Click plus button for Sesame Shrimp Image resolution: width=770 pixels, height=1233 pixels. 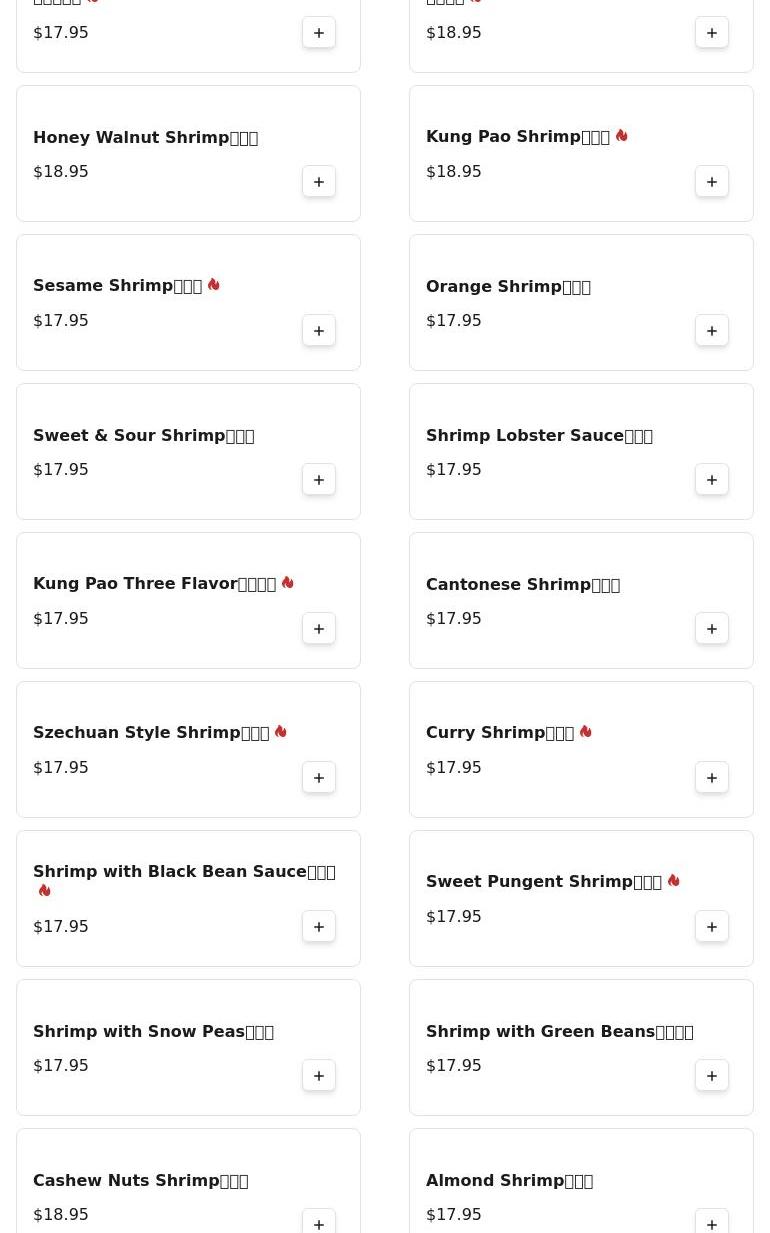coord(319,331)
